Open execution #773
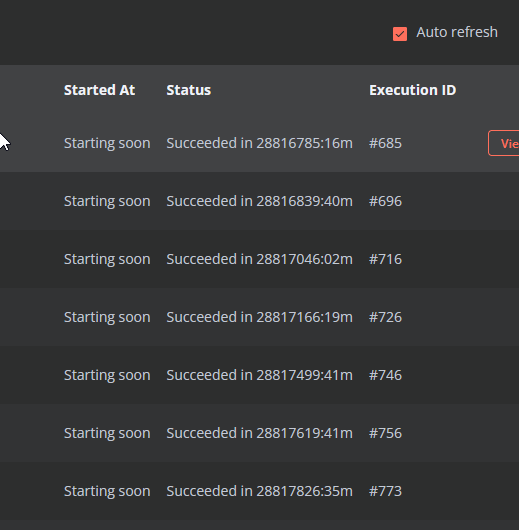 385,491
